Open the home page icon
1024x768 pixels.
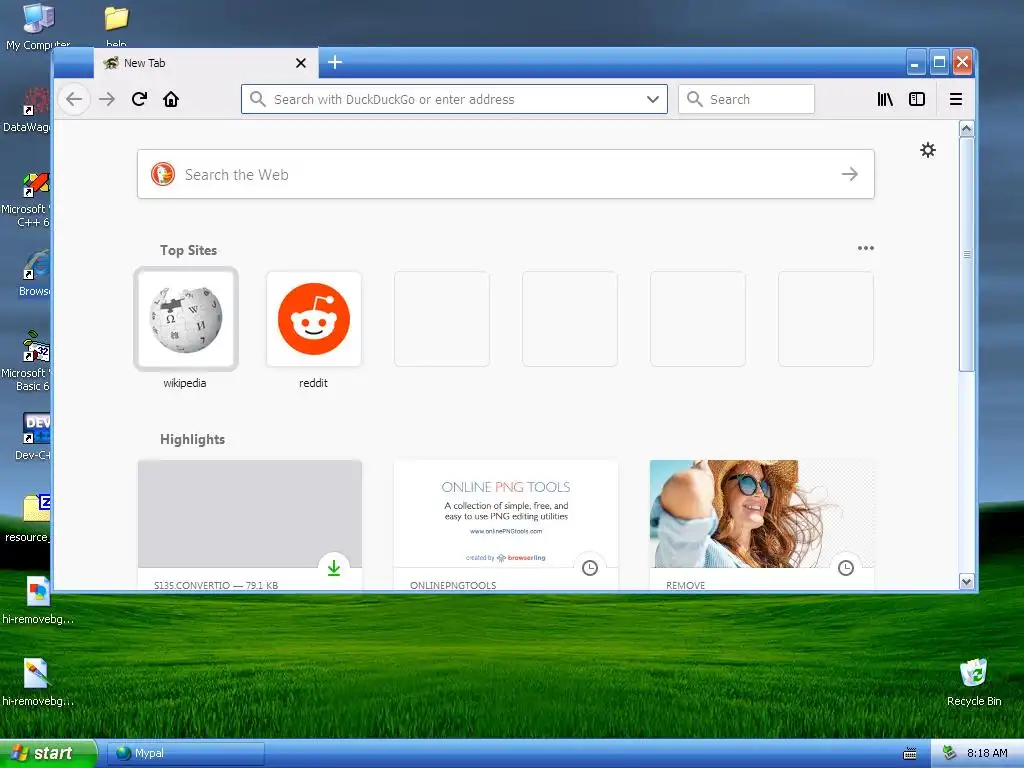(171, 99)
